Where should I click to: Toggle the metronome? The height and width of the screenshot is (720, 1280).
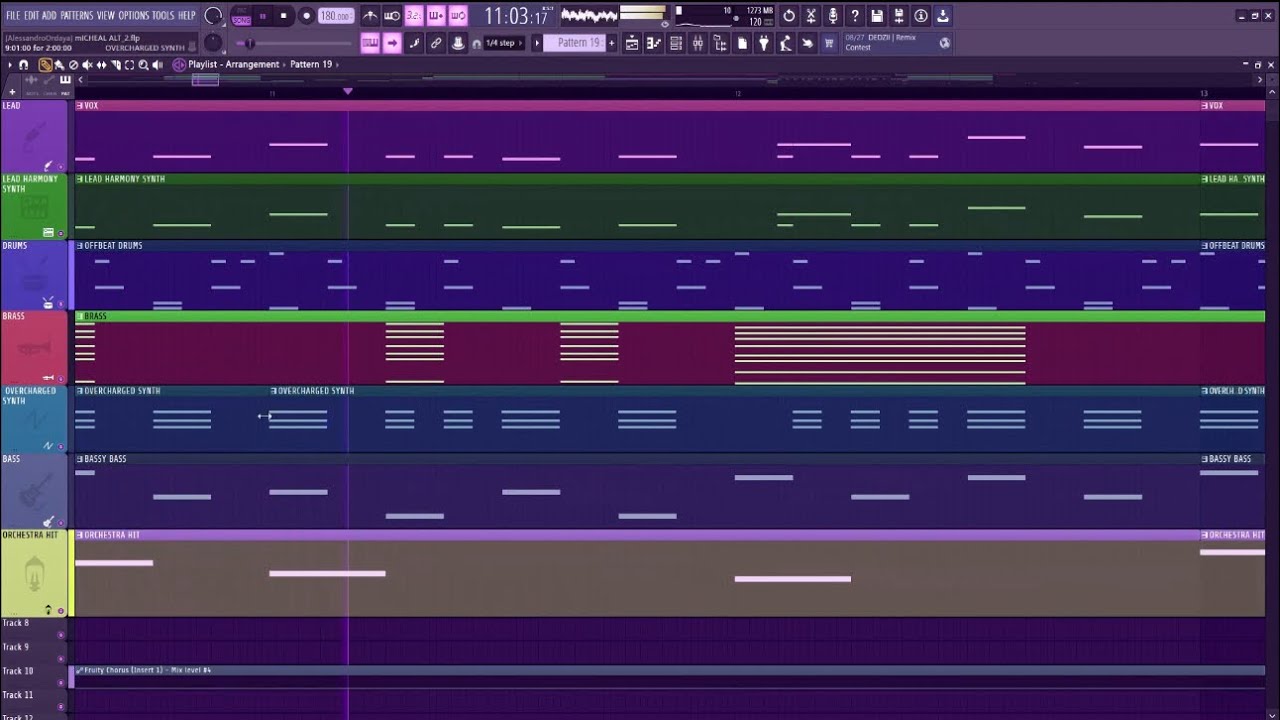(370, 16)
